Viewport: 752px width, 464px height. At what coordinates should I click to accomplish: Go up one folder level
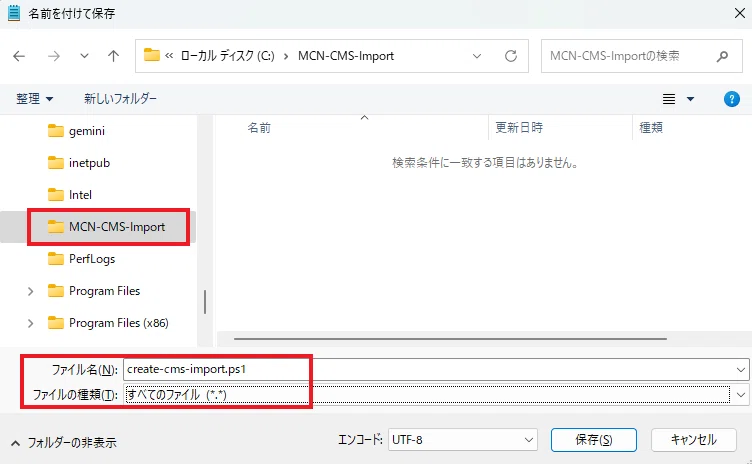113,56
